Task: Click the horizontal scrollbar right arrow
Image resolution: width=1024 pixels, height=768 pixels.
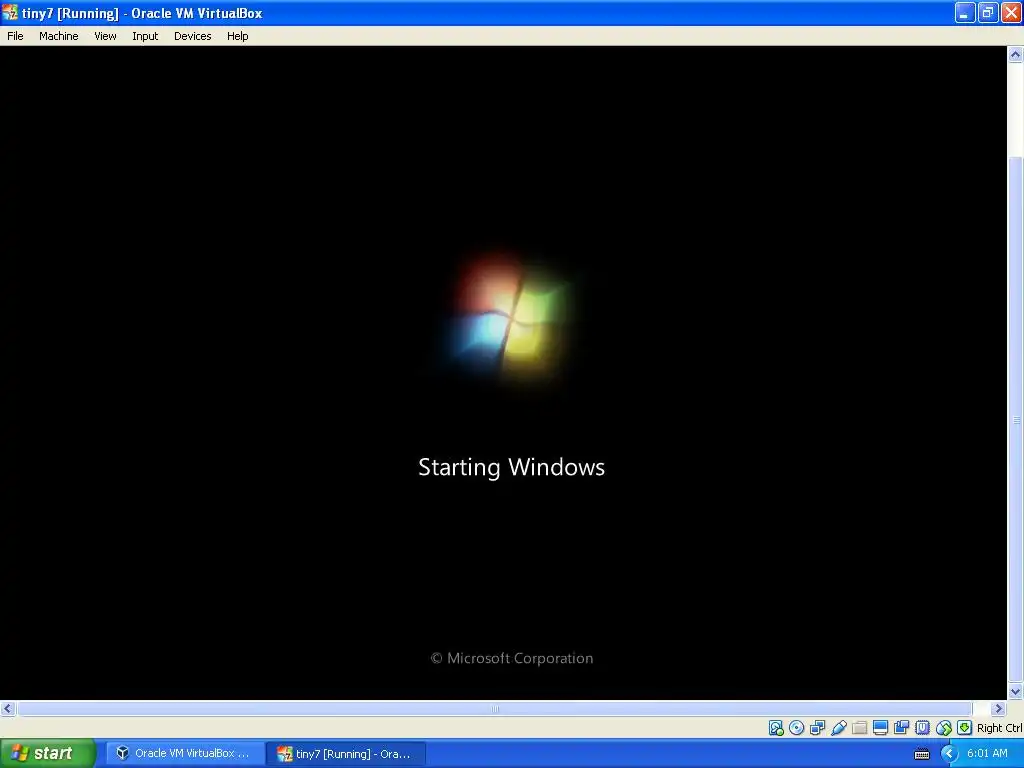Action: tap(999, 709)
